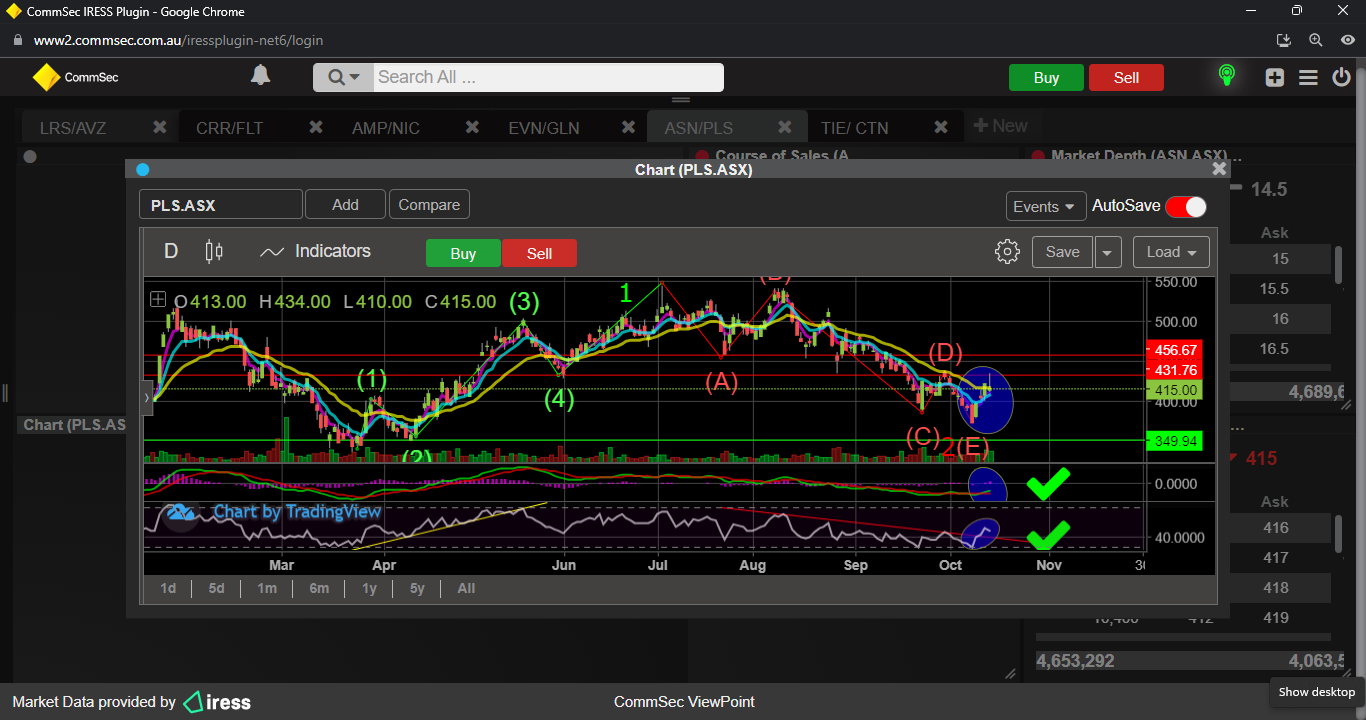Show desktop from taskbar tooltip
The width and height of the screenshot is (1366, 720).
coord(1316,692)
